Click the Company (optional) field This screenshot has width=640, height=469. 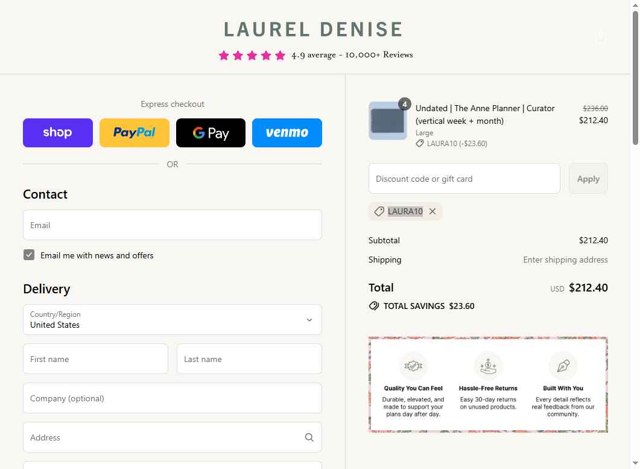tap(172, 398)
